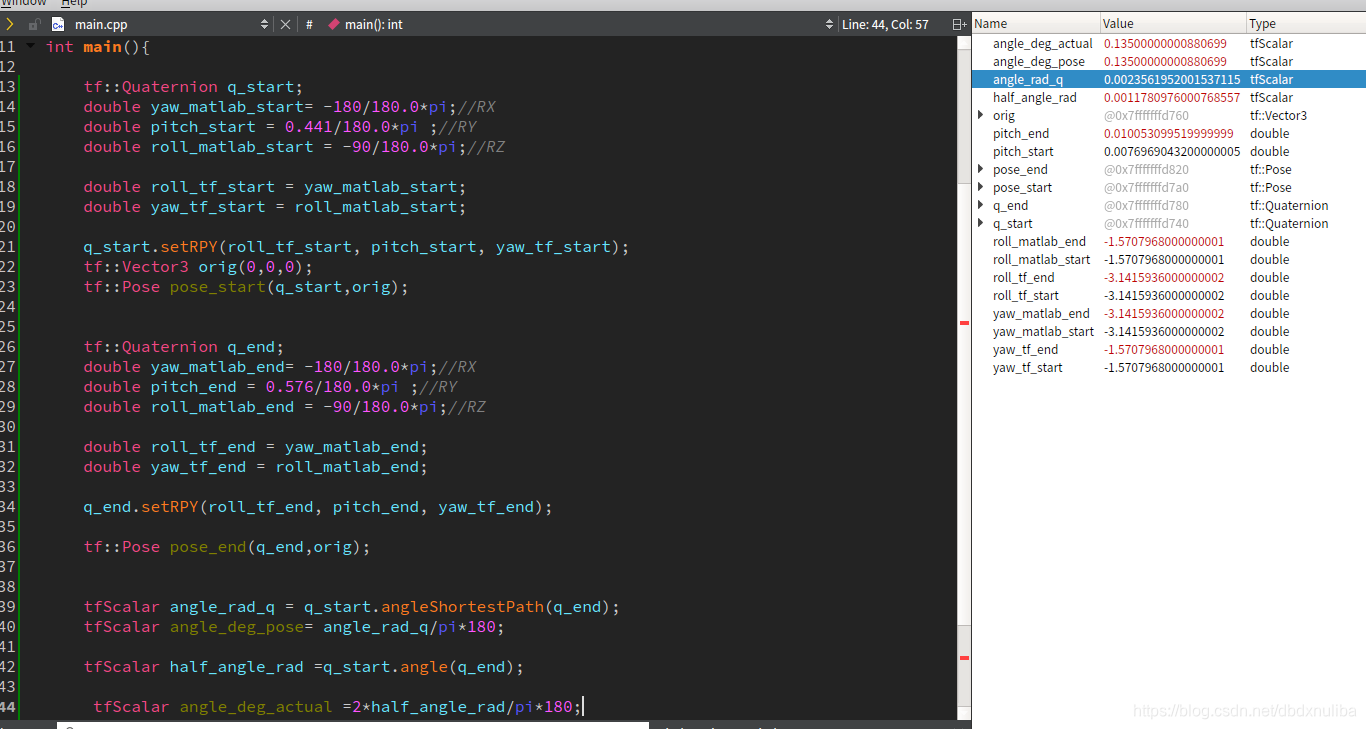
Task: Select the angle_rad_q variable row
Action: coord(1168,80)
